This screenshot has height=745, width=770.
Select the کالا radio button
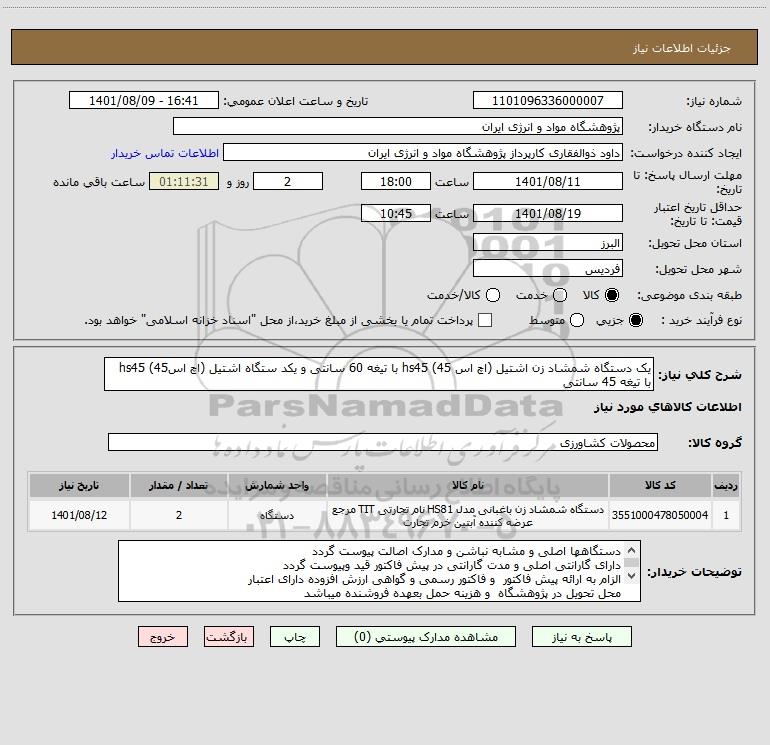(612, 295)
